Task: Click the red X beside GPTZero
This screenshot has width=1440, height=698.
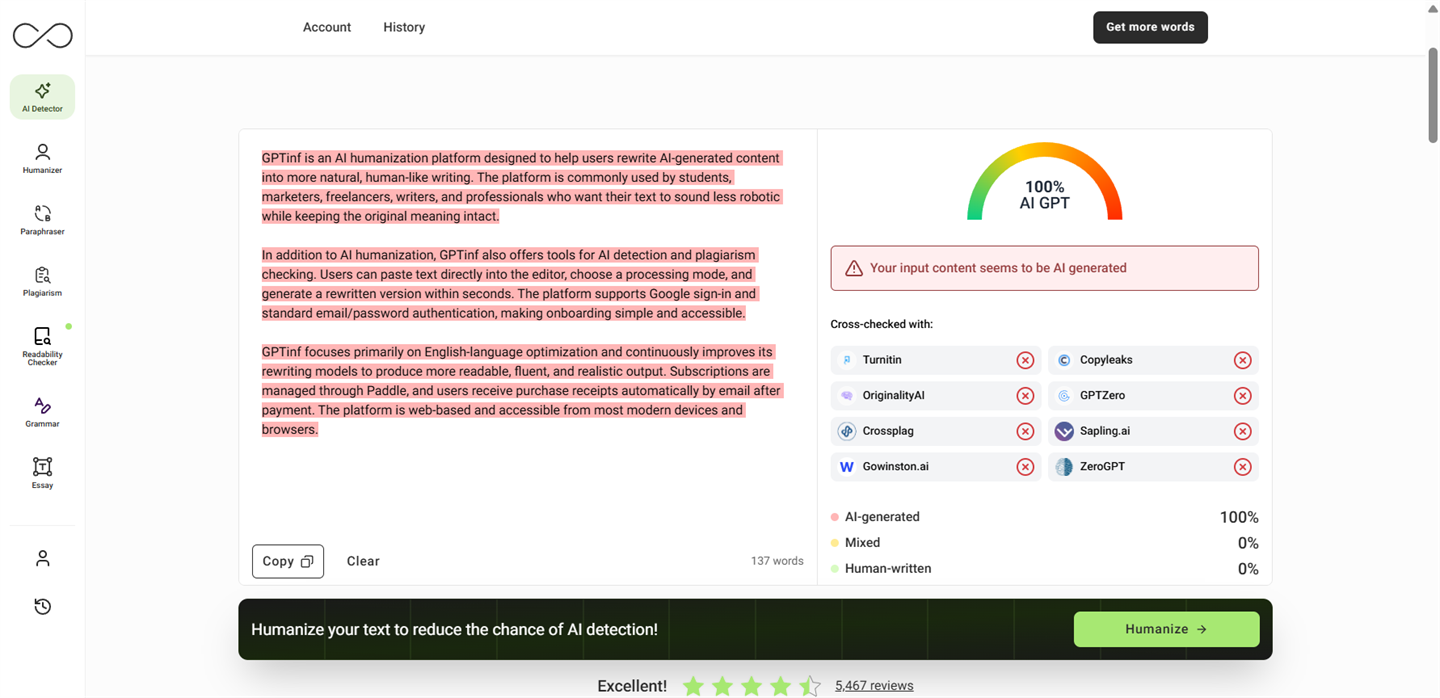Action: click(1242, 396)
